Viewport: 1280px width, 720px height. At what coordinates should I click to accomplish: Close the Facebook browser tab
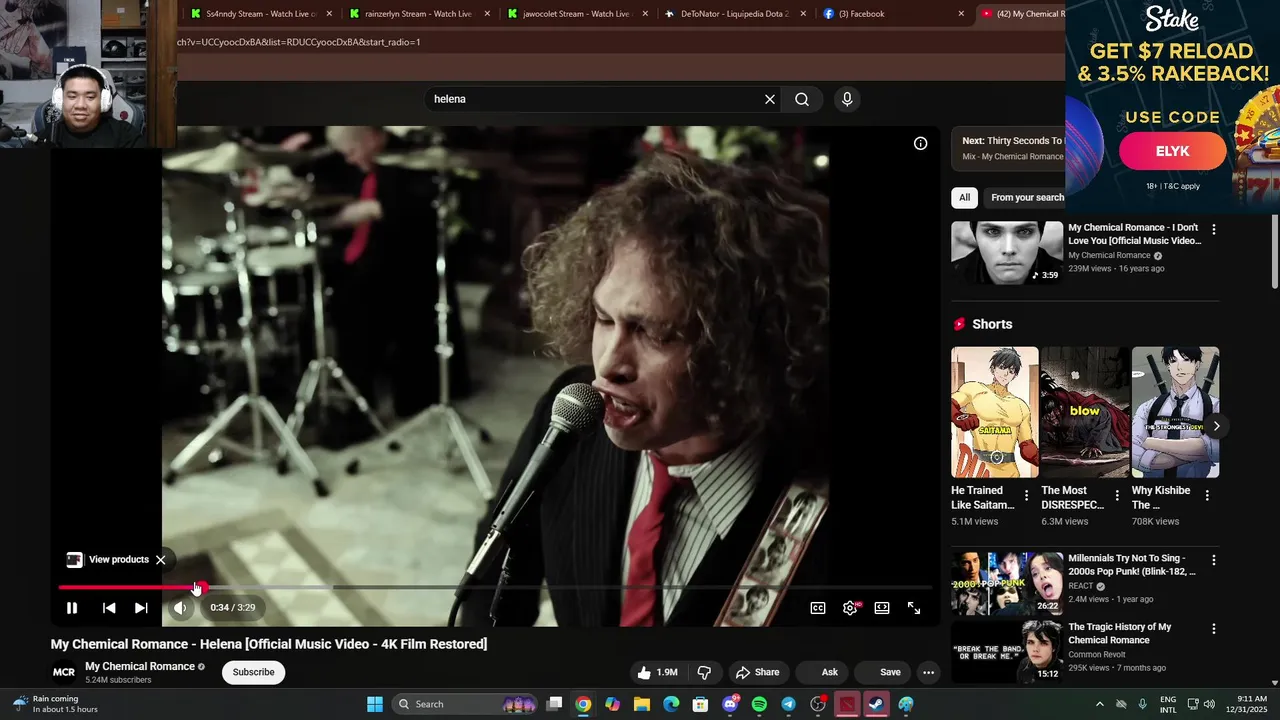click(x=961, y=14)
